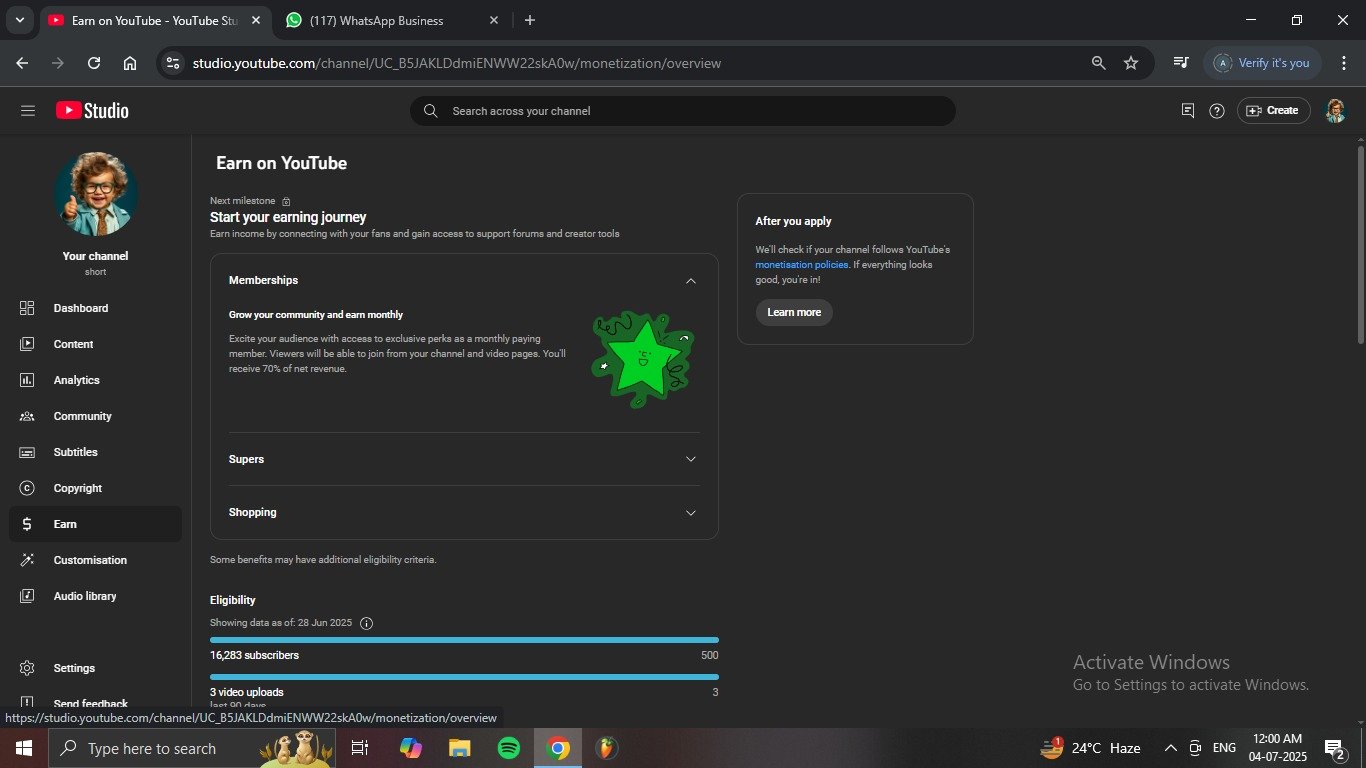Click the Type here to search box
Viewport: 1366px width, 768px height.
click(192, 748)
